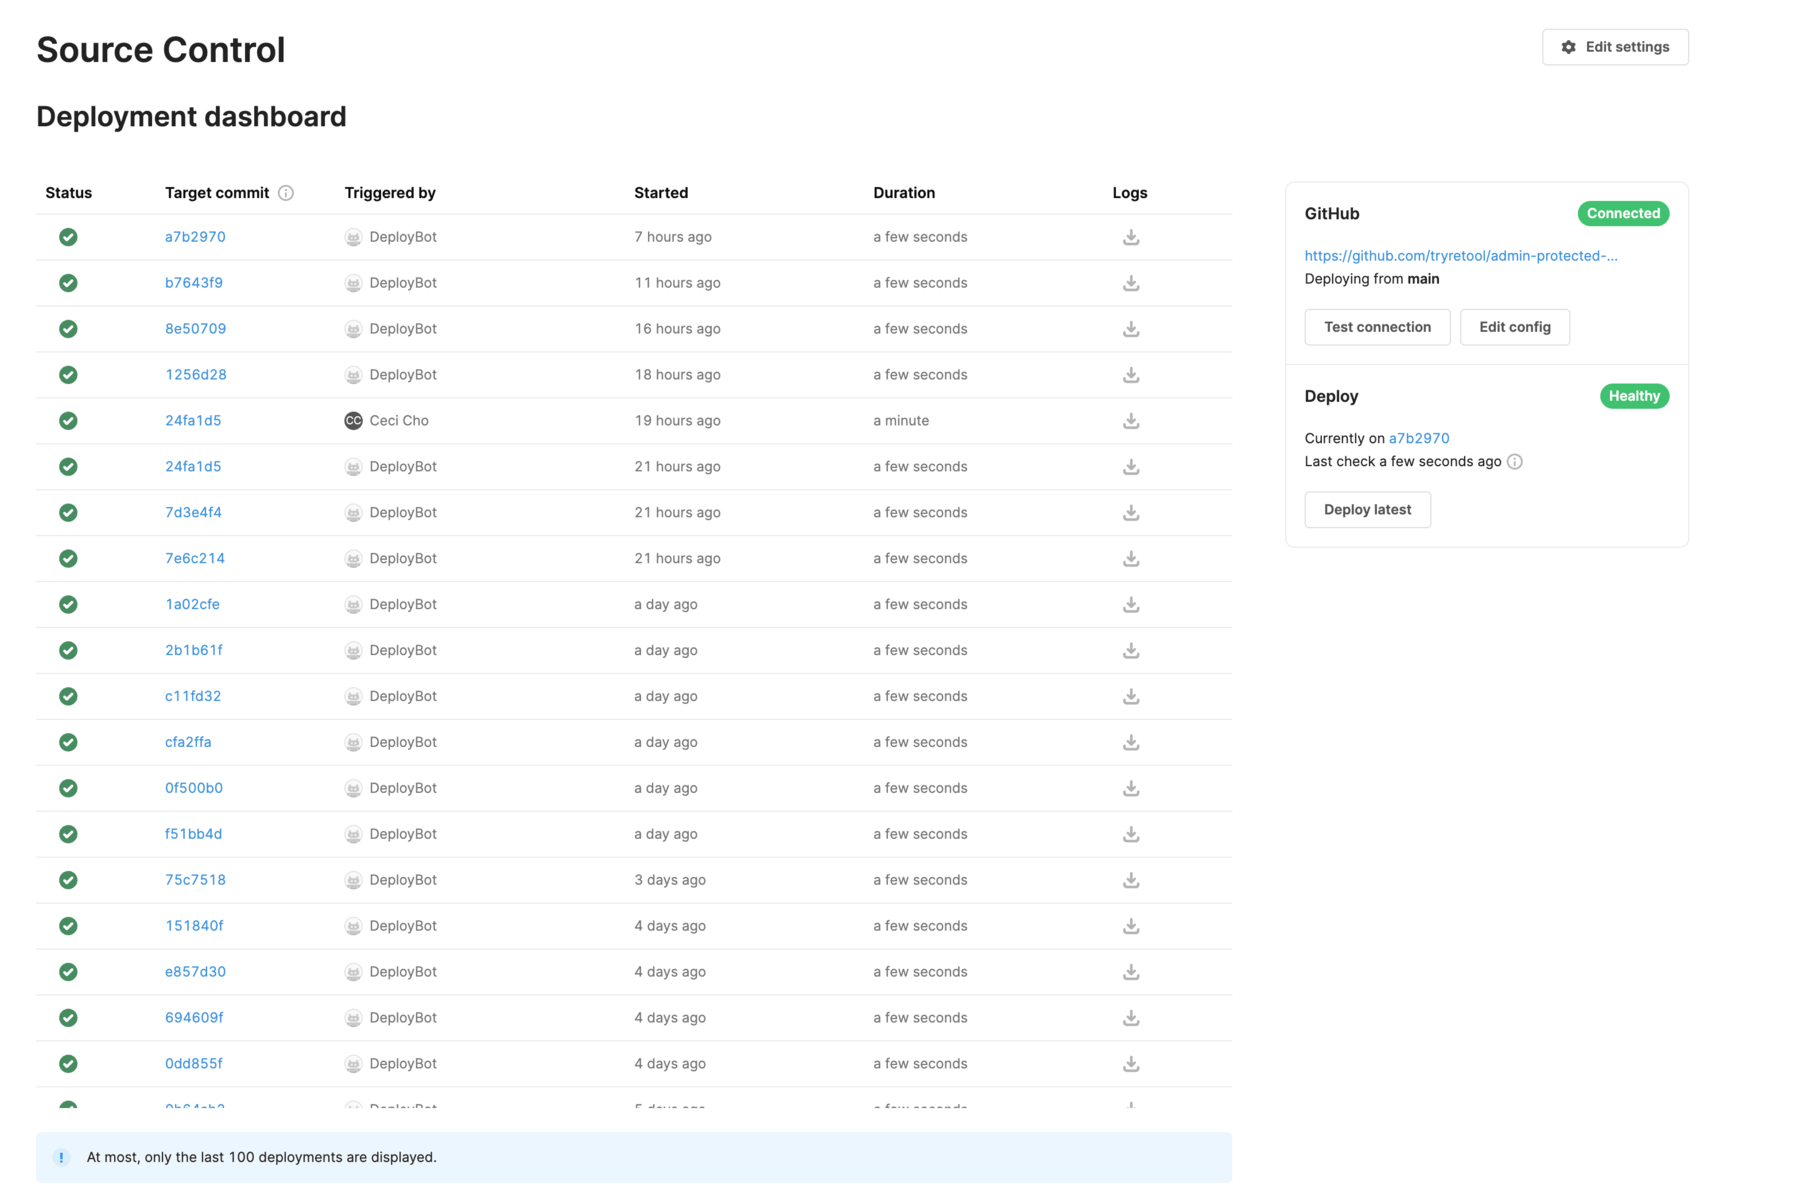
Task: Download logs for commit 75c7518
Action: click(x=1131, y=881)
